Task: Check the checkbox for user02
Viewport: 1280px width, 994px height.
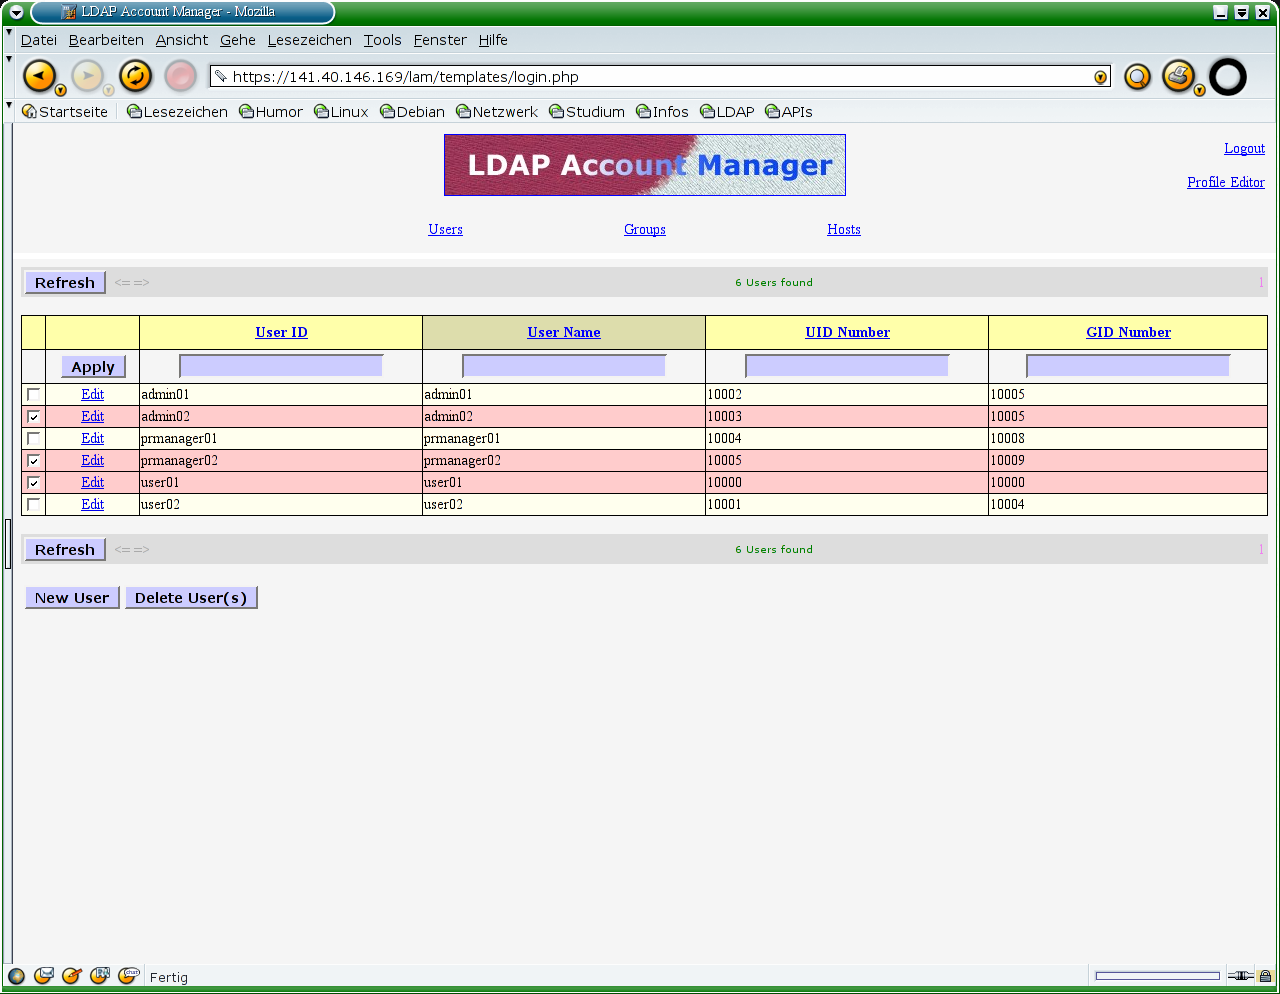Action: tap(34, 505)
